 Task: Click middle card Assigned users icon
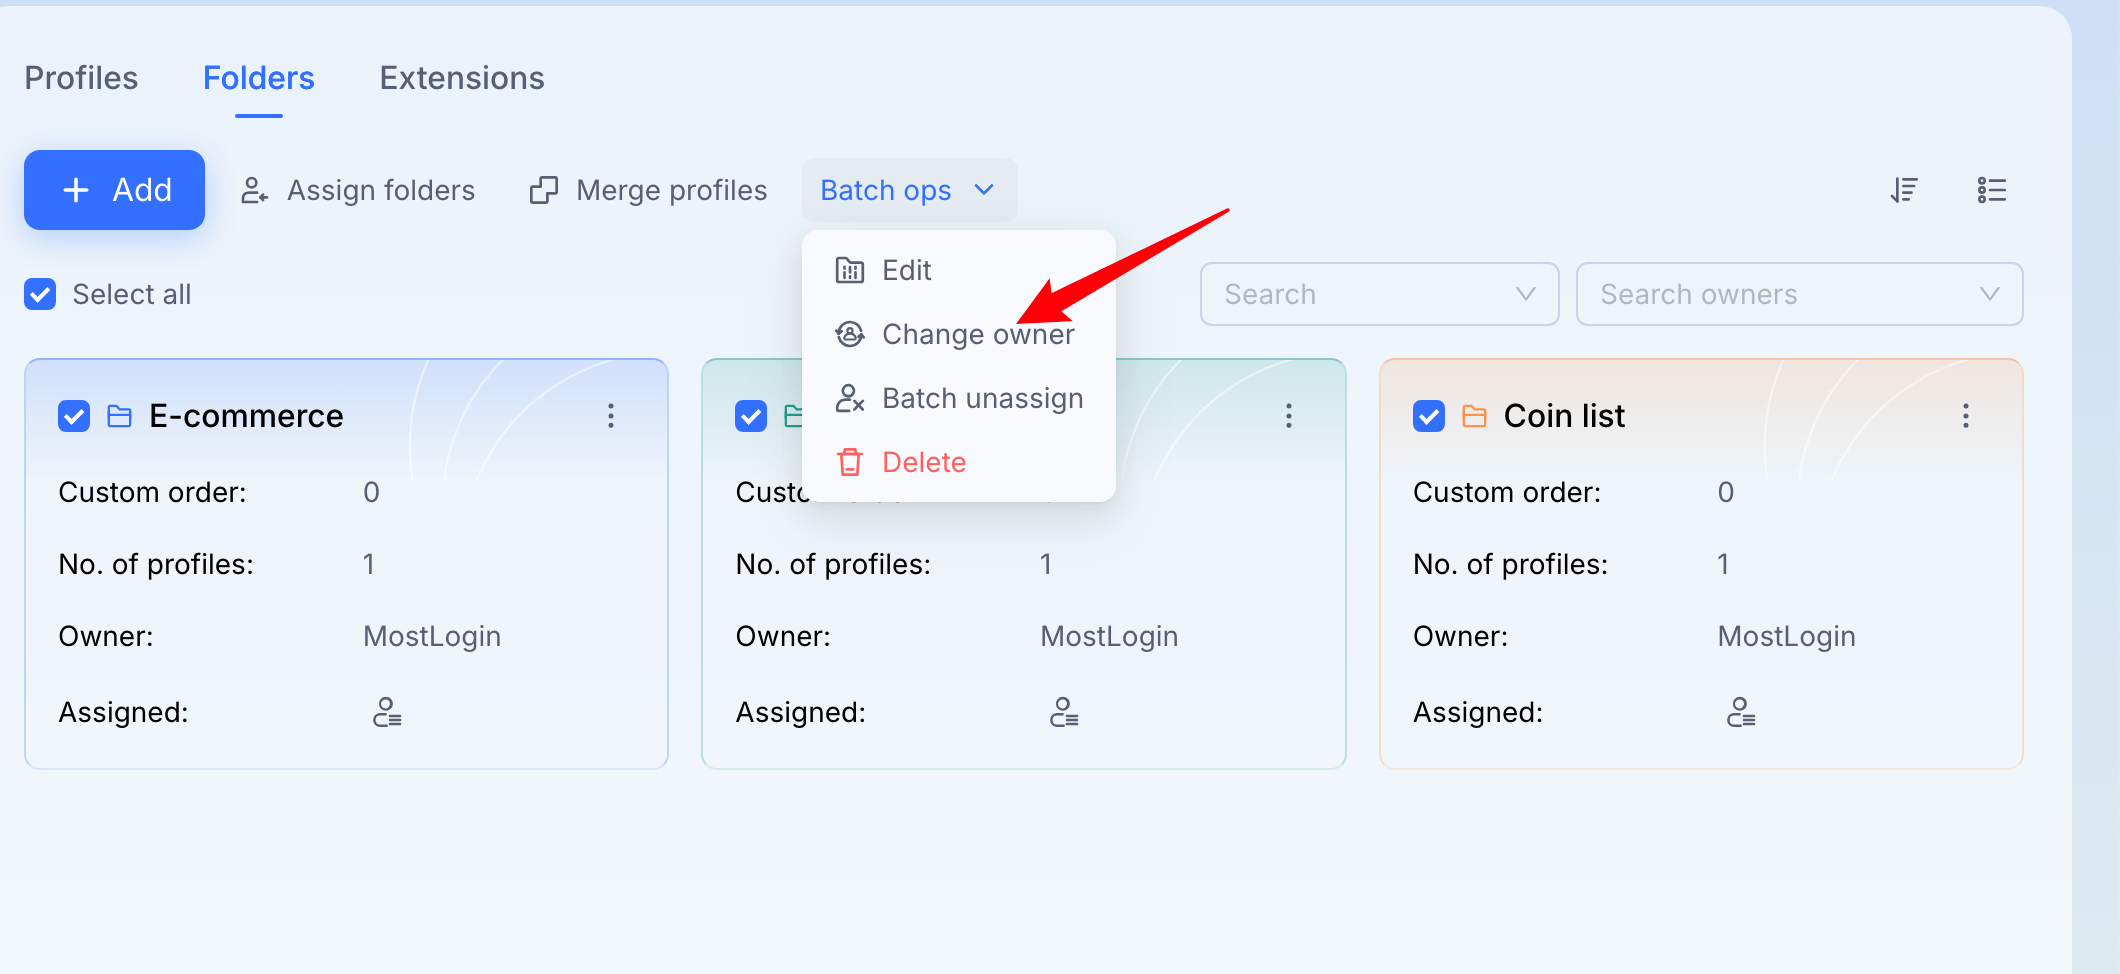tap(1064, 712)
